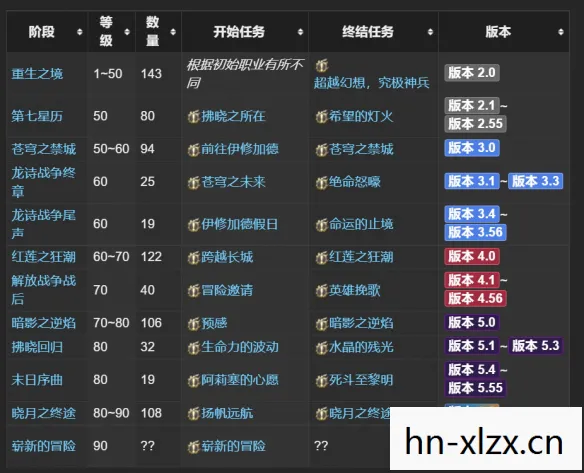Click quest icon before 苍穹之禁城 end quest
Screen dimensions: 584x473
(322, 150)
